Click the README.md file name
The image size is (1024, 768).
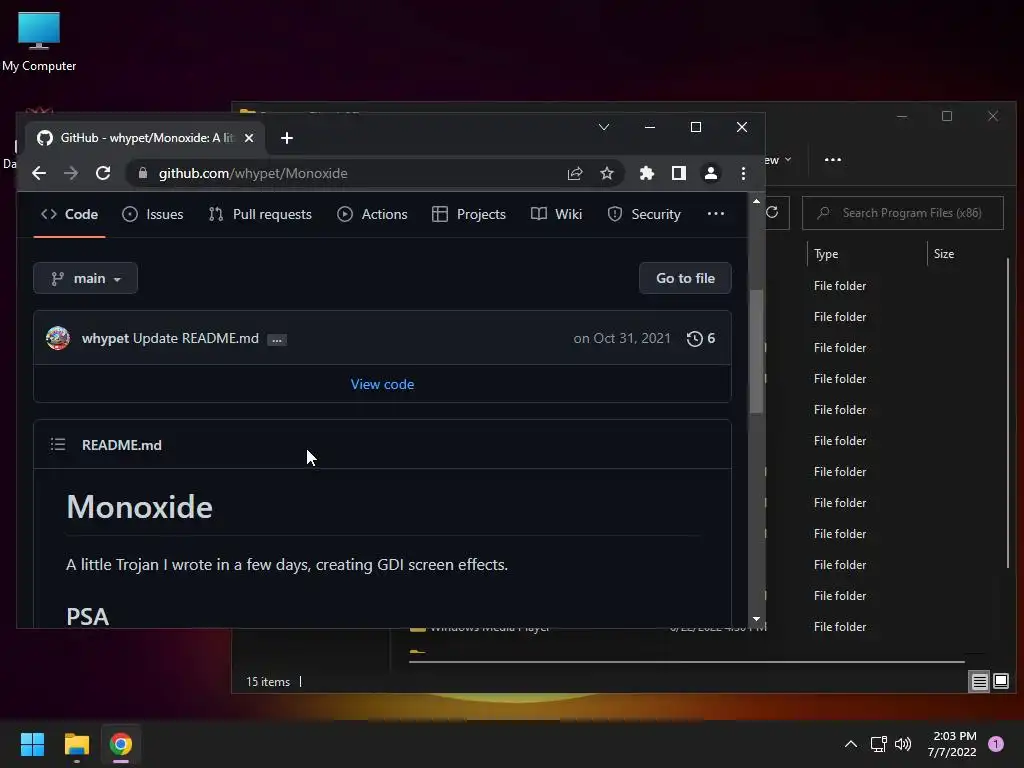click(x=121, y=445)
